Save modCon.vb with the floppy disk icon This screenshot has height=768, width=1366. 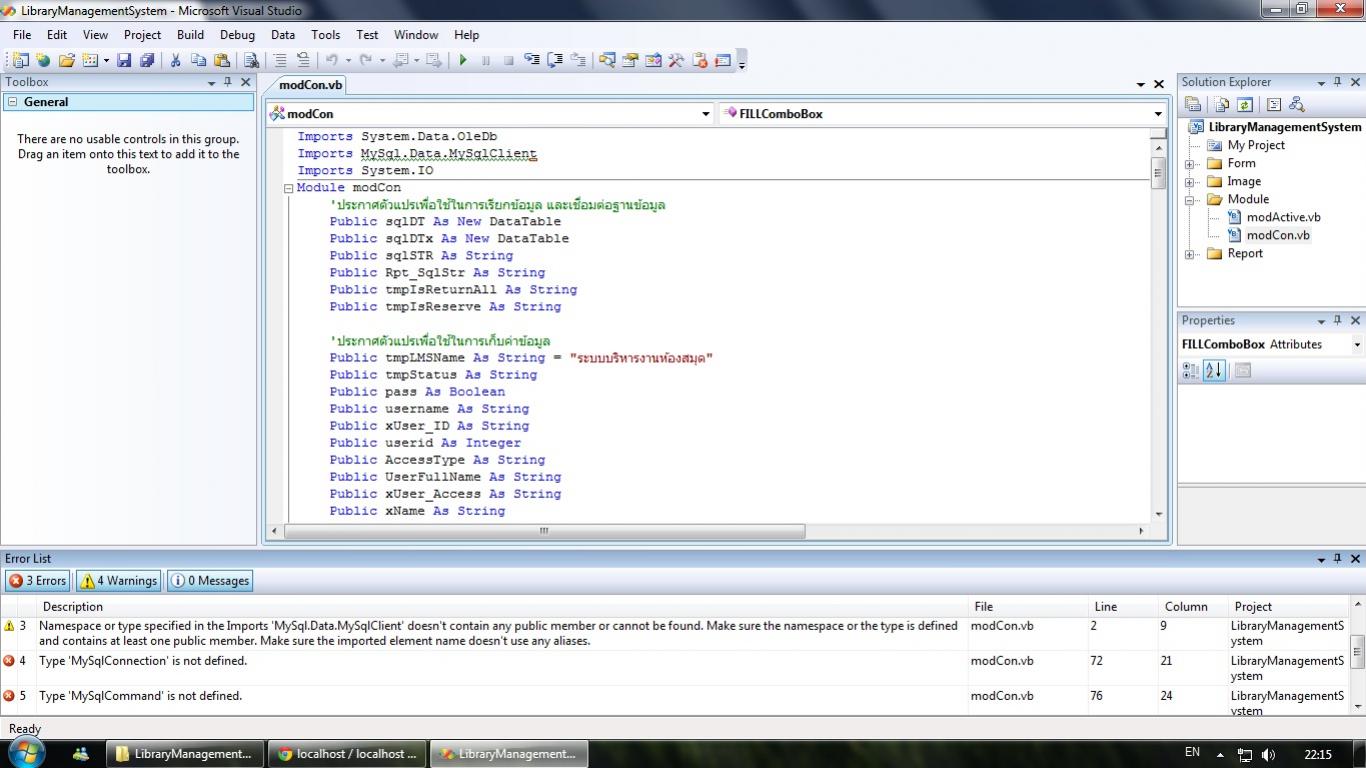click(124, 60)
